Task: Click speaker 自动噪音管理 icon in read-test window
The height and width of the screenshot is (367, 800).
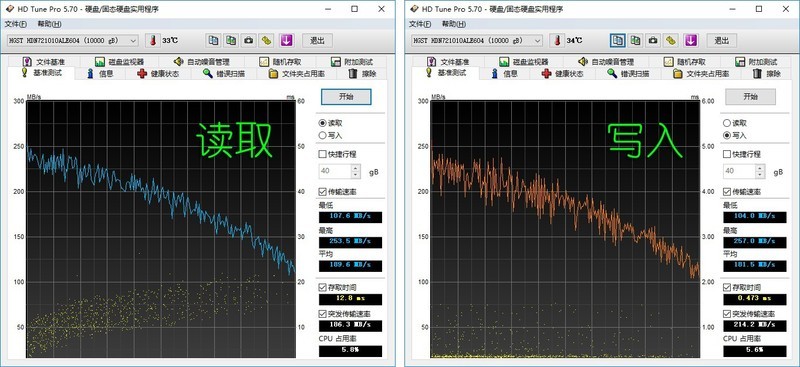Action: pos(178,62)
